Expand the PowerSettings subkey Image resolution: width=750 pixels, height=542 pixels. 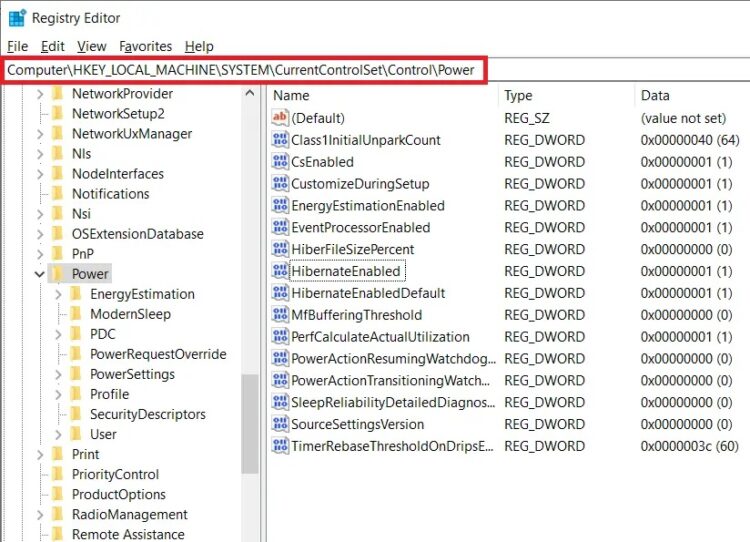click(x=58, y=375)
